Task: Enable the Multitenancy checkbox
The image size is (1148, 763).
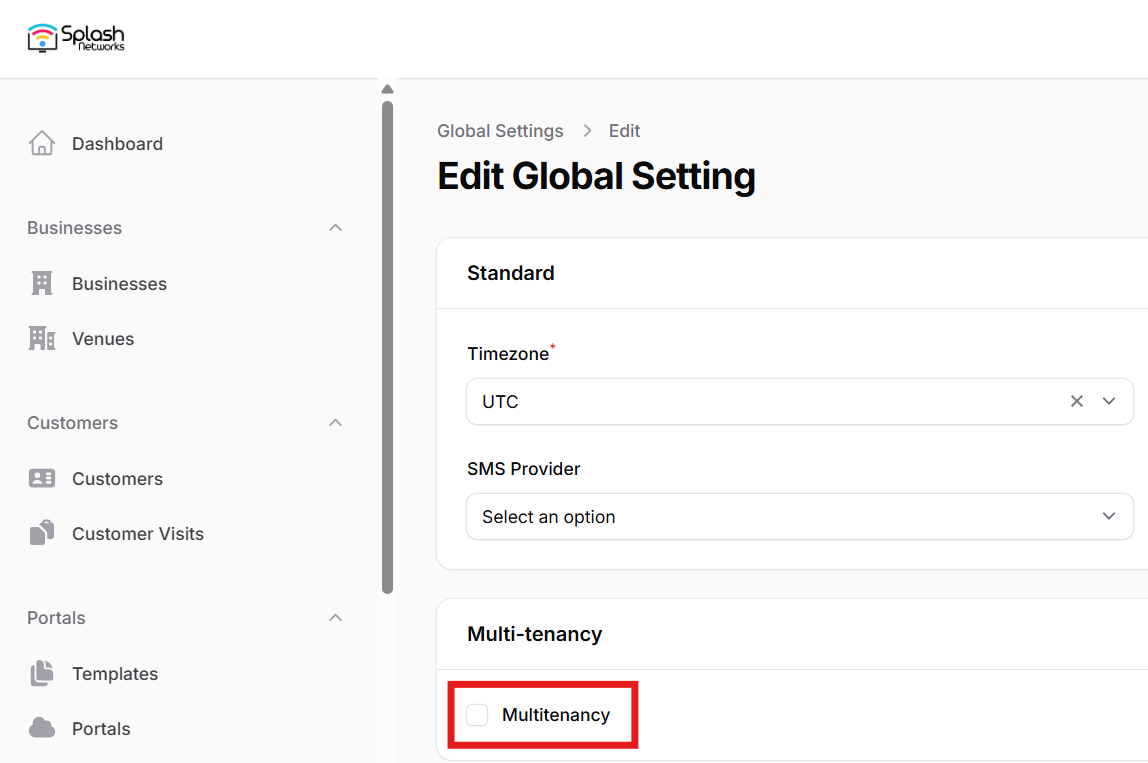Action: coord(478,715)
